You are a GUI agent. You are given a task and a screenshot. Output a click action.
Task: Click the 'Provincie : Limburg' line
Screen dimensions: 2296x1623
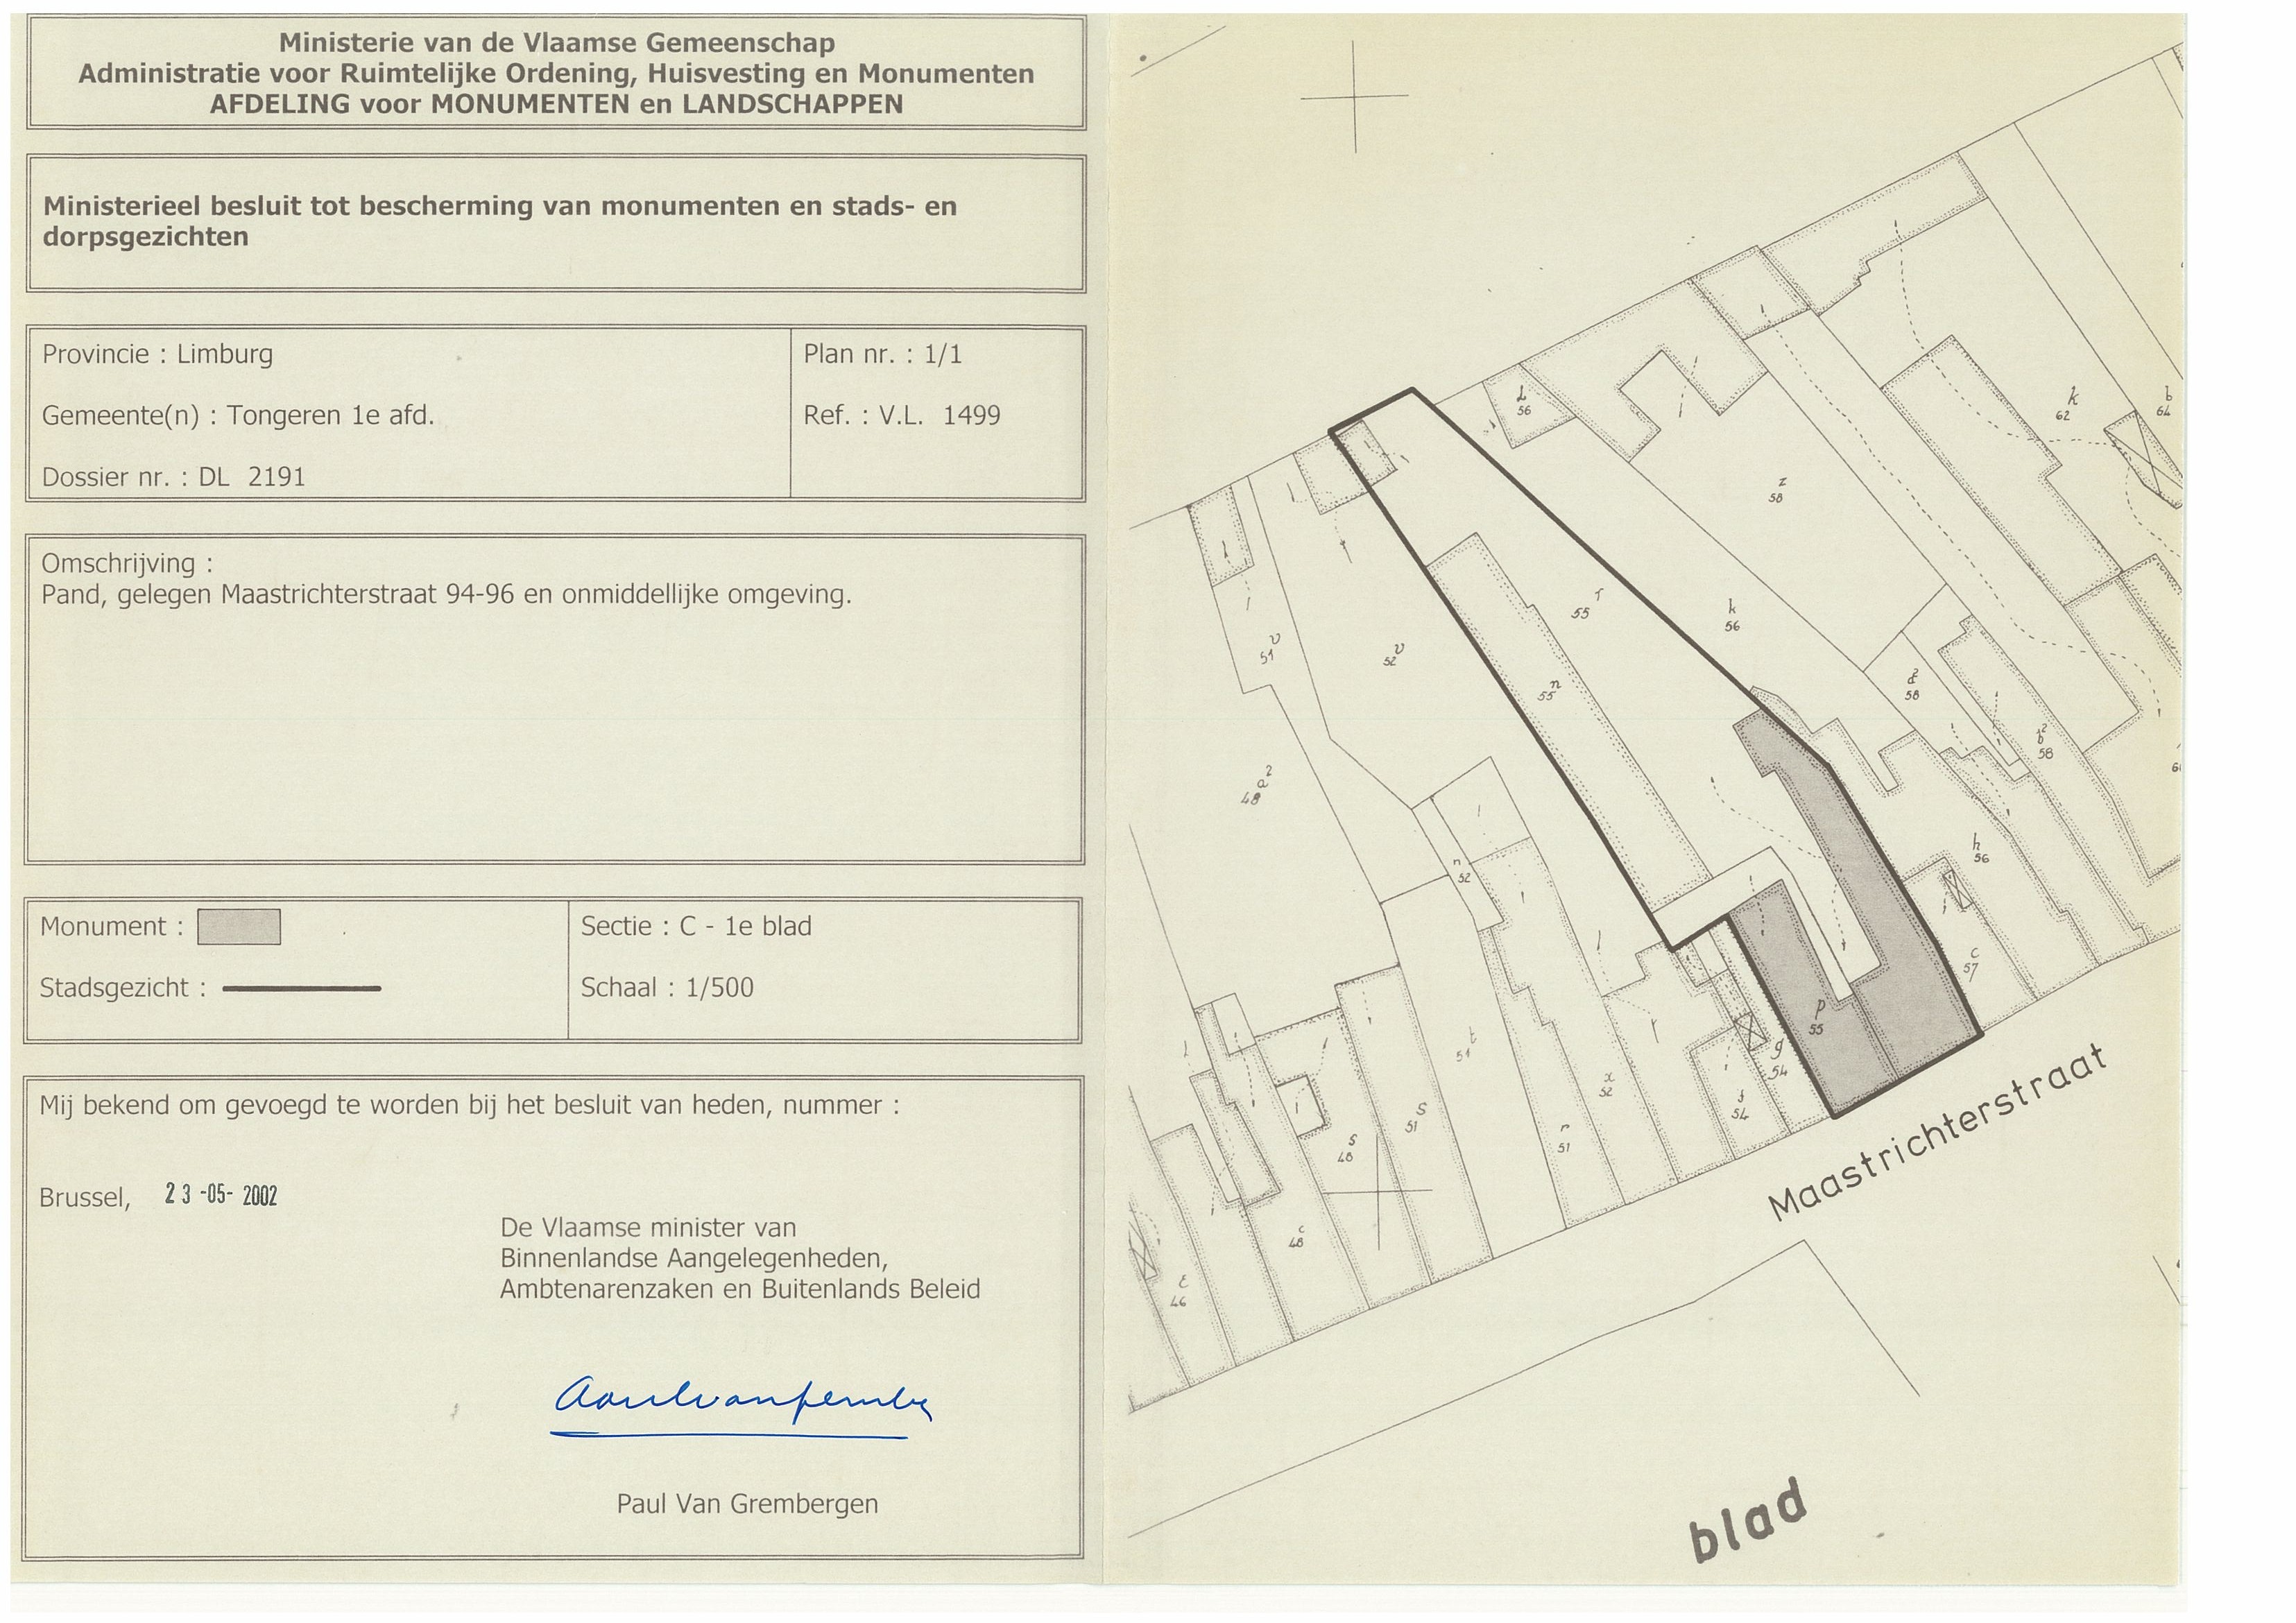point(157,354)
